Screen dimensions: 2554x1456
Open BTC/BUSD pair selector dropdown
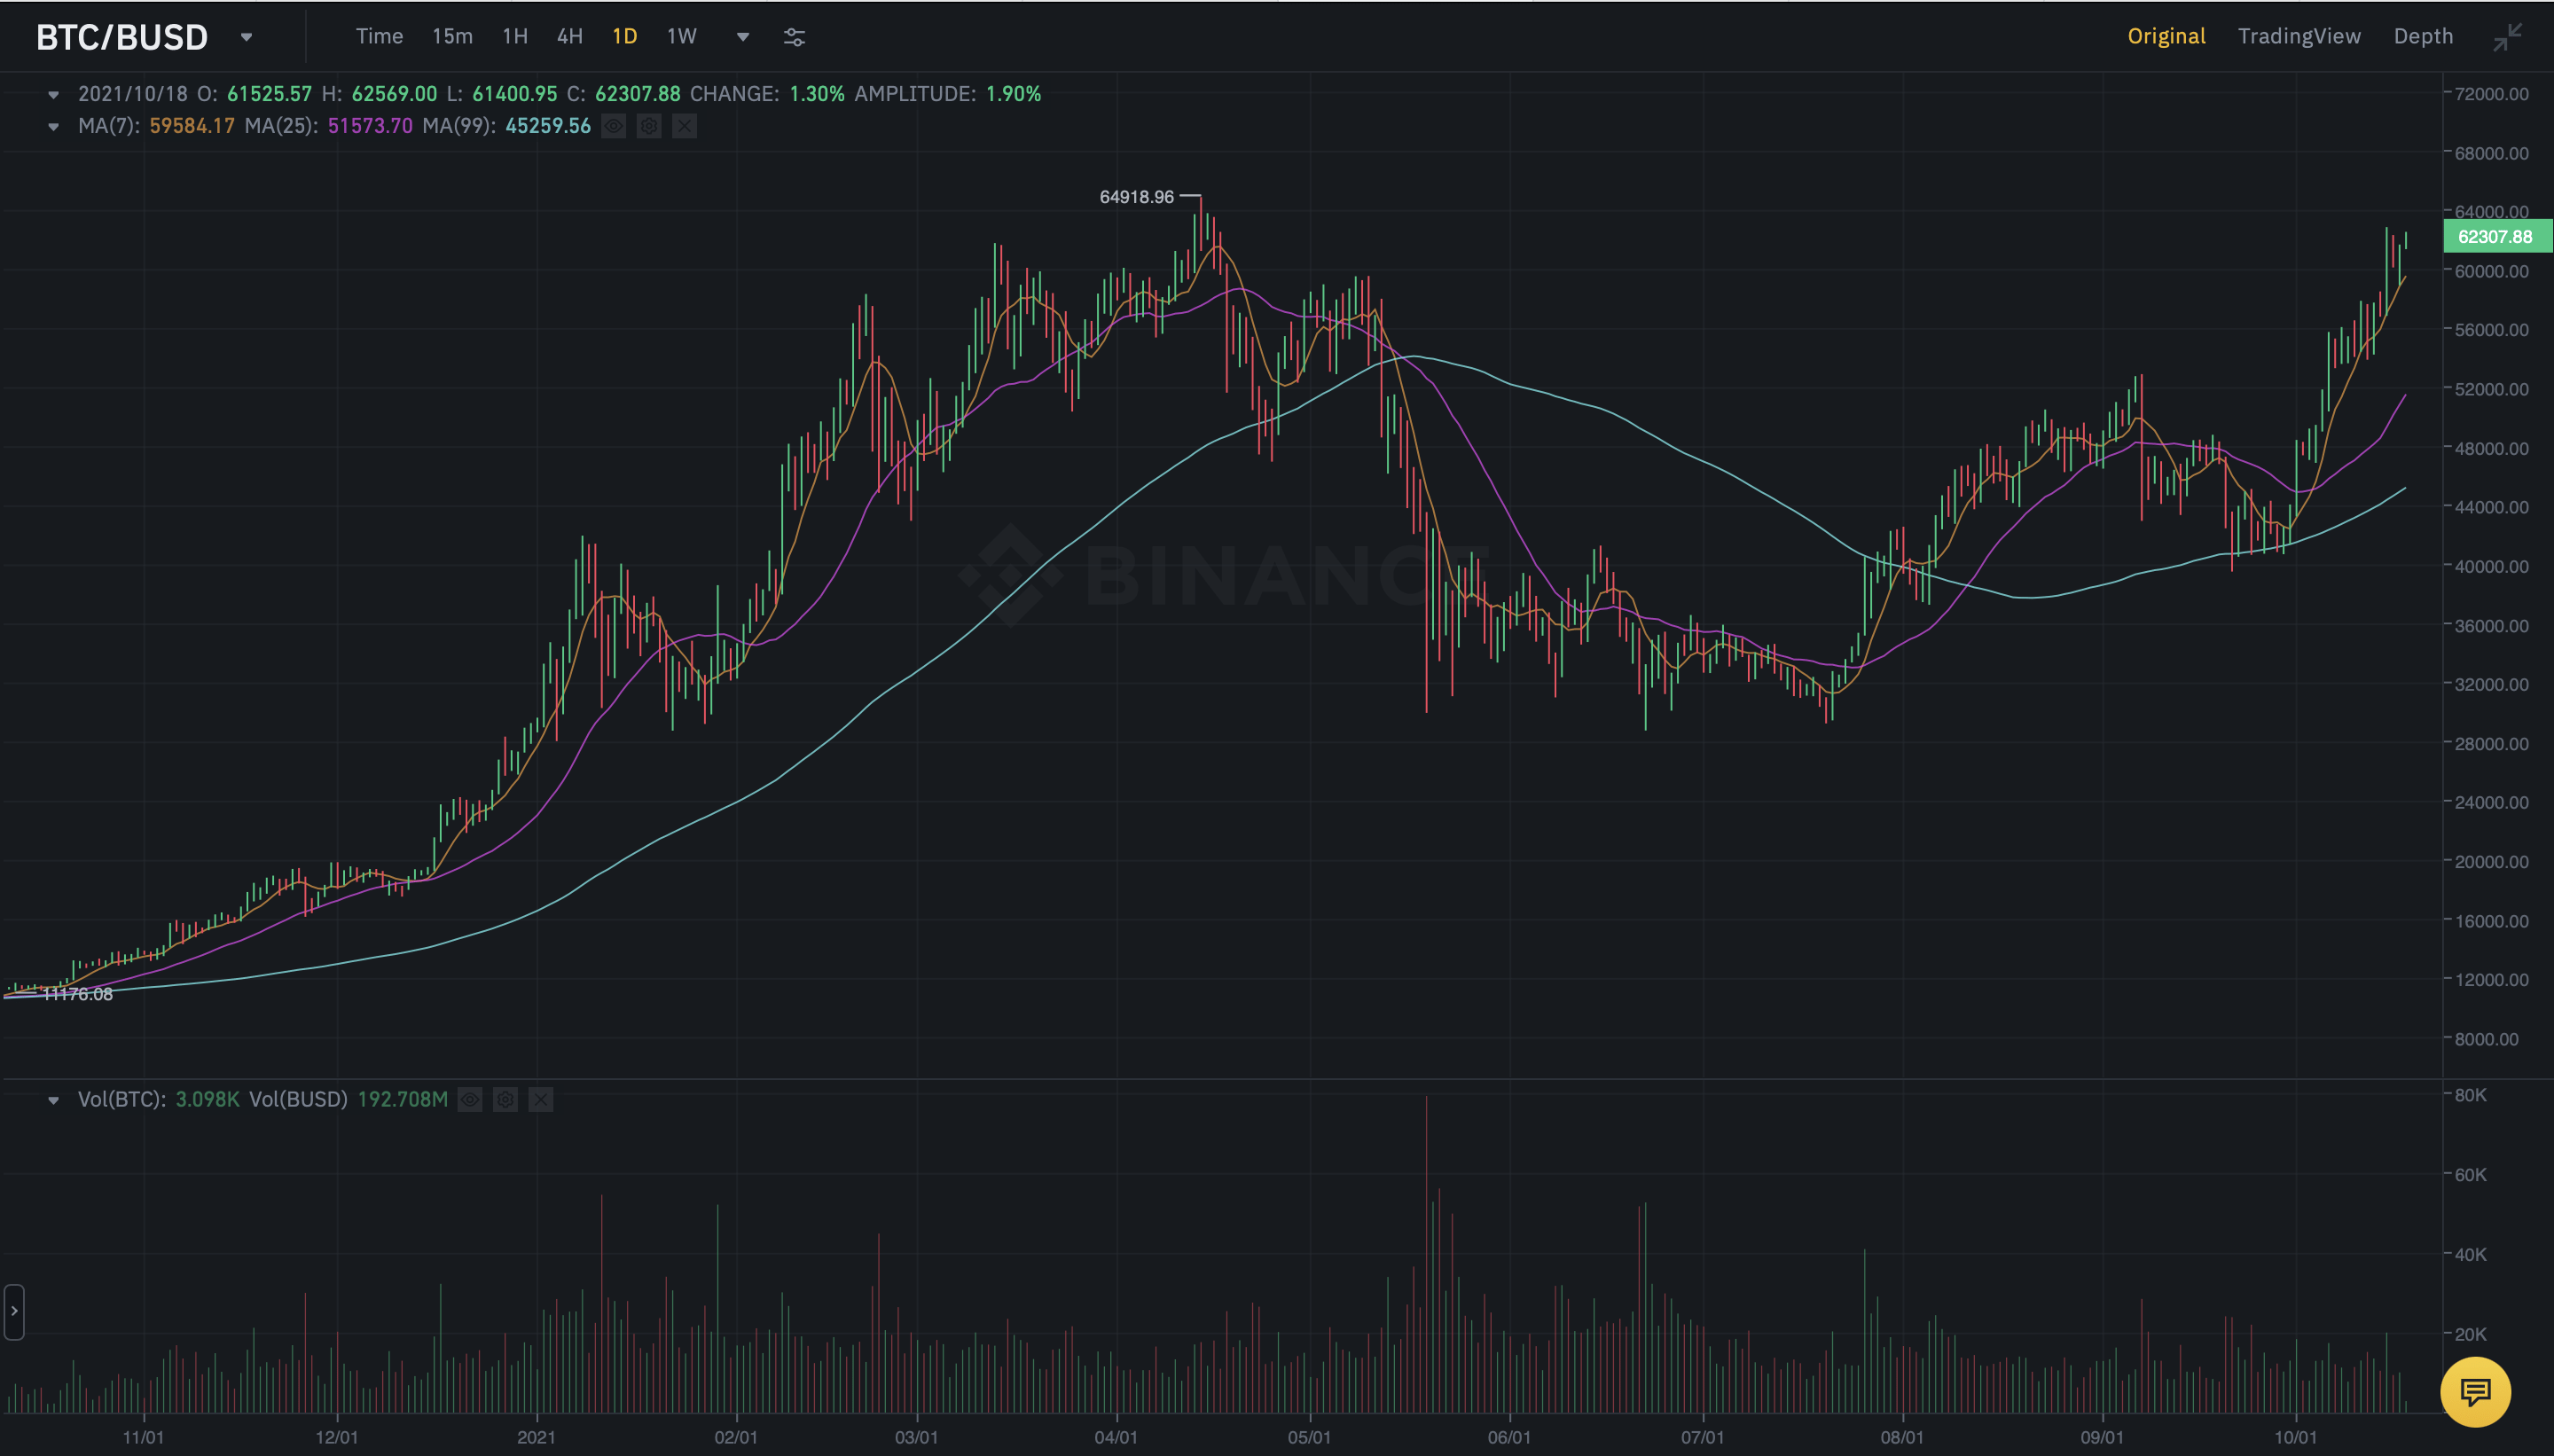[x=246, y=37]
